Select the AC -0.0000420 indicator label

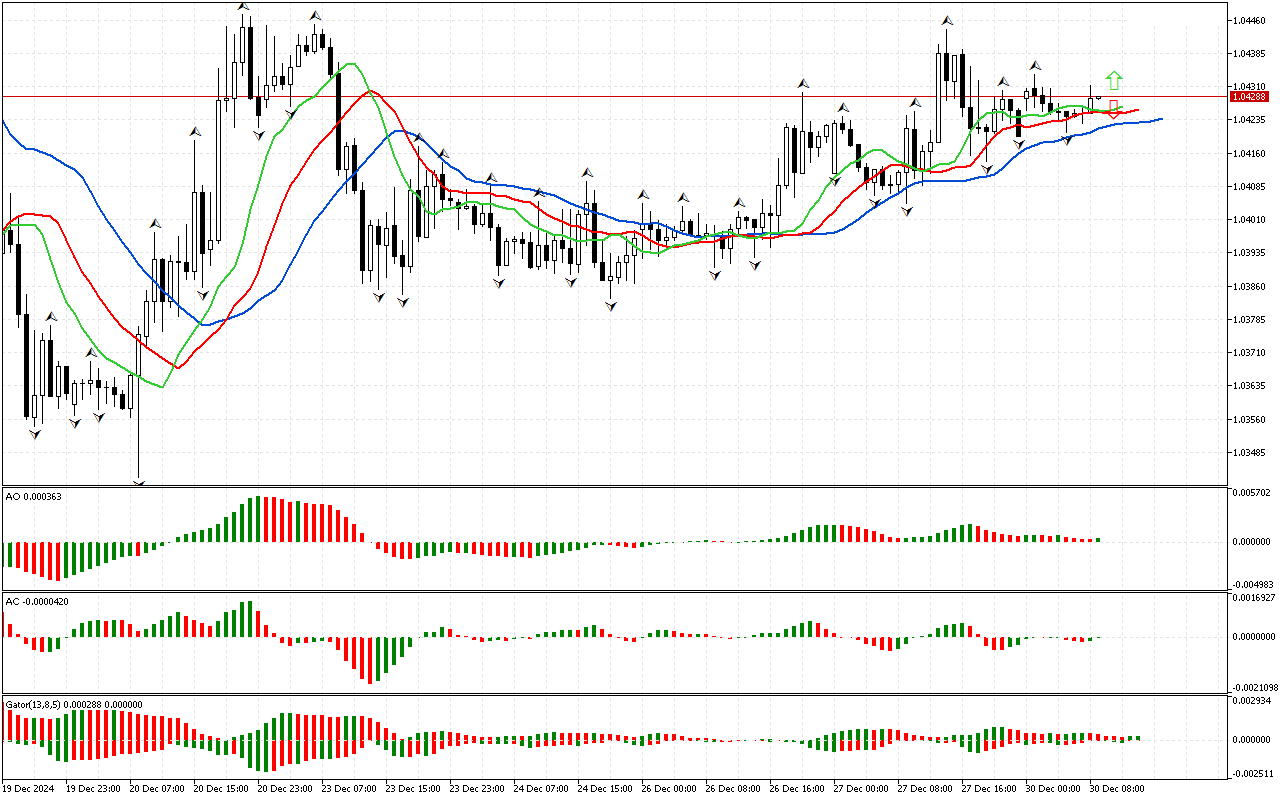pyautogui.click(x=37, y=602)
